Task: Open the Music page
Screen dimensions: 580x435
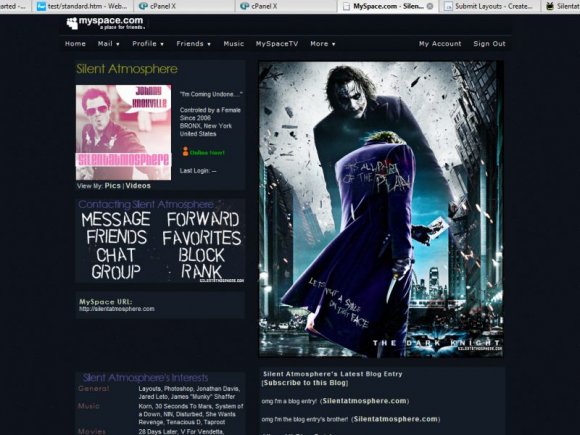Action: (x=233, y=44)
